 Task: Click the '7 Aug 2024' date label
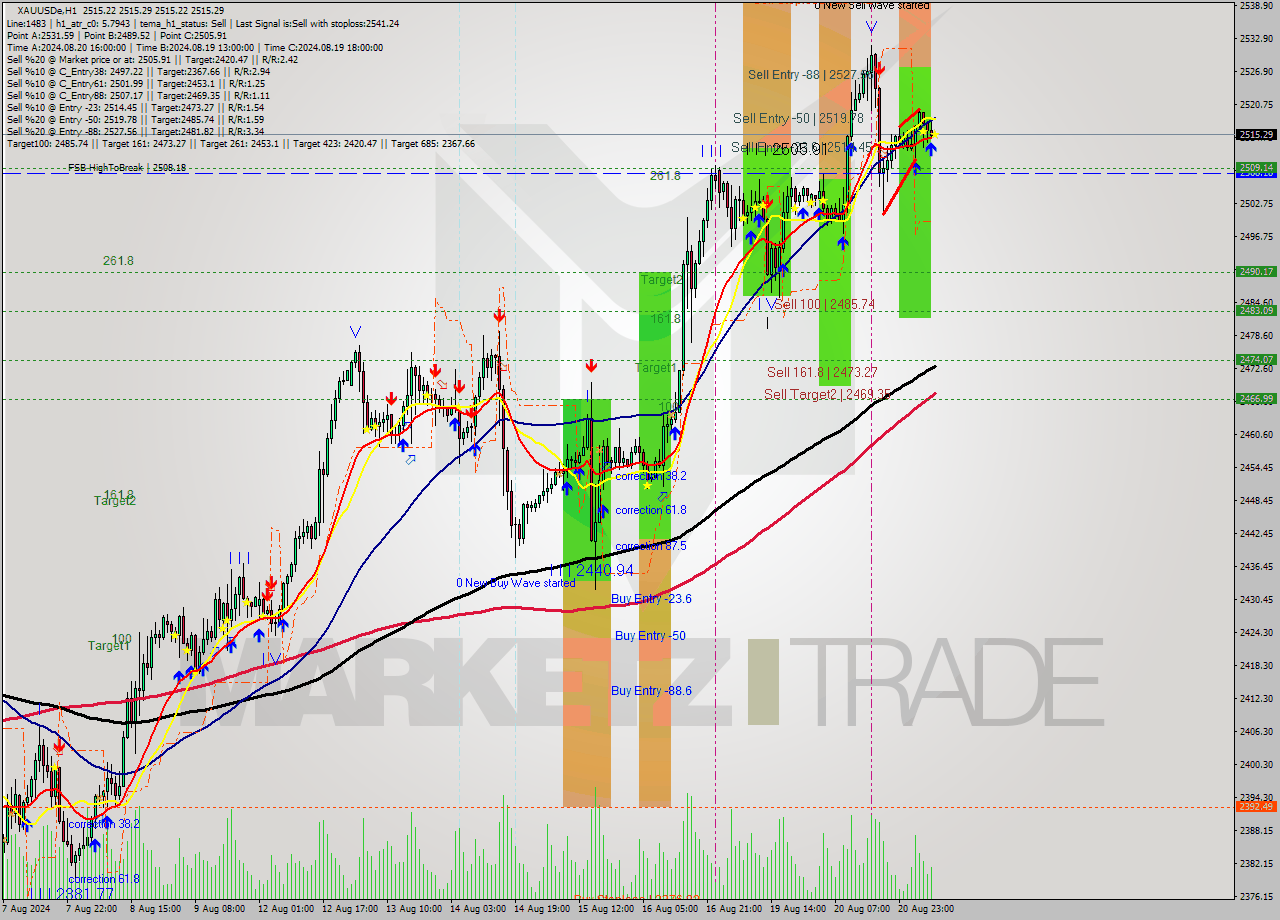click(26, 909)
